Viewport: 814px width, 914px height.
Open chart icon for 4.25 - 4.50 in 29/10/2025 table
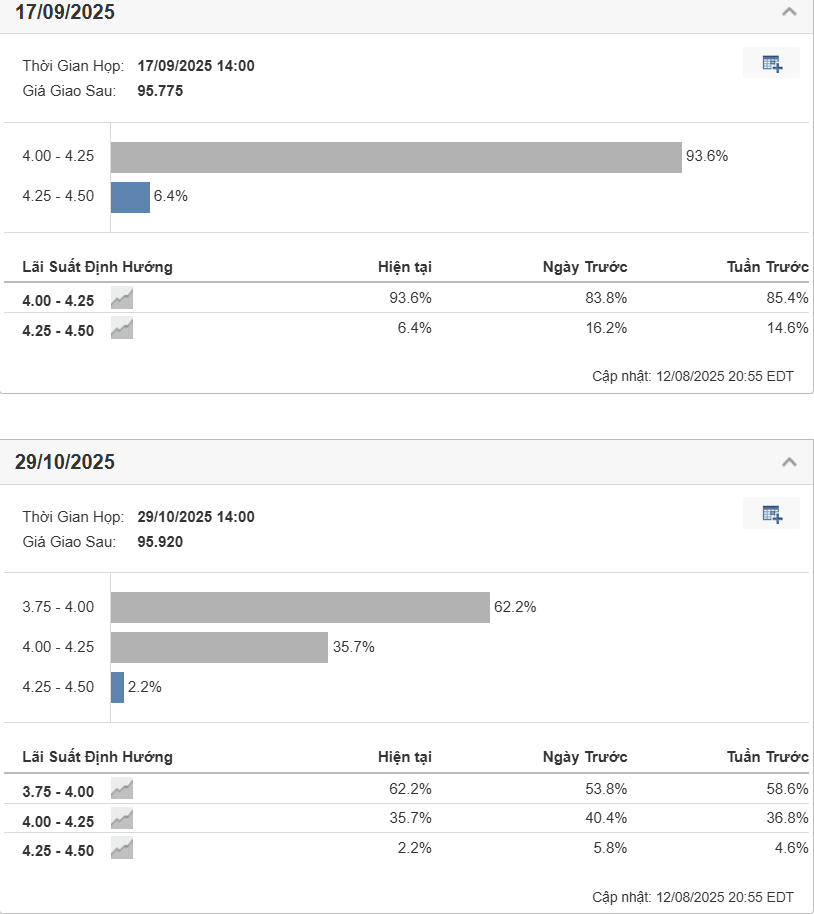pyautogui.click(x=122, y=849)
